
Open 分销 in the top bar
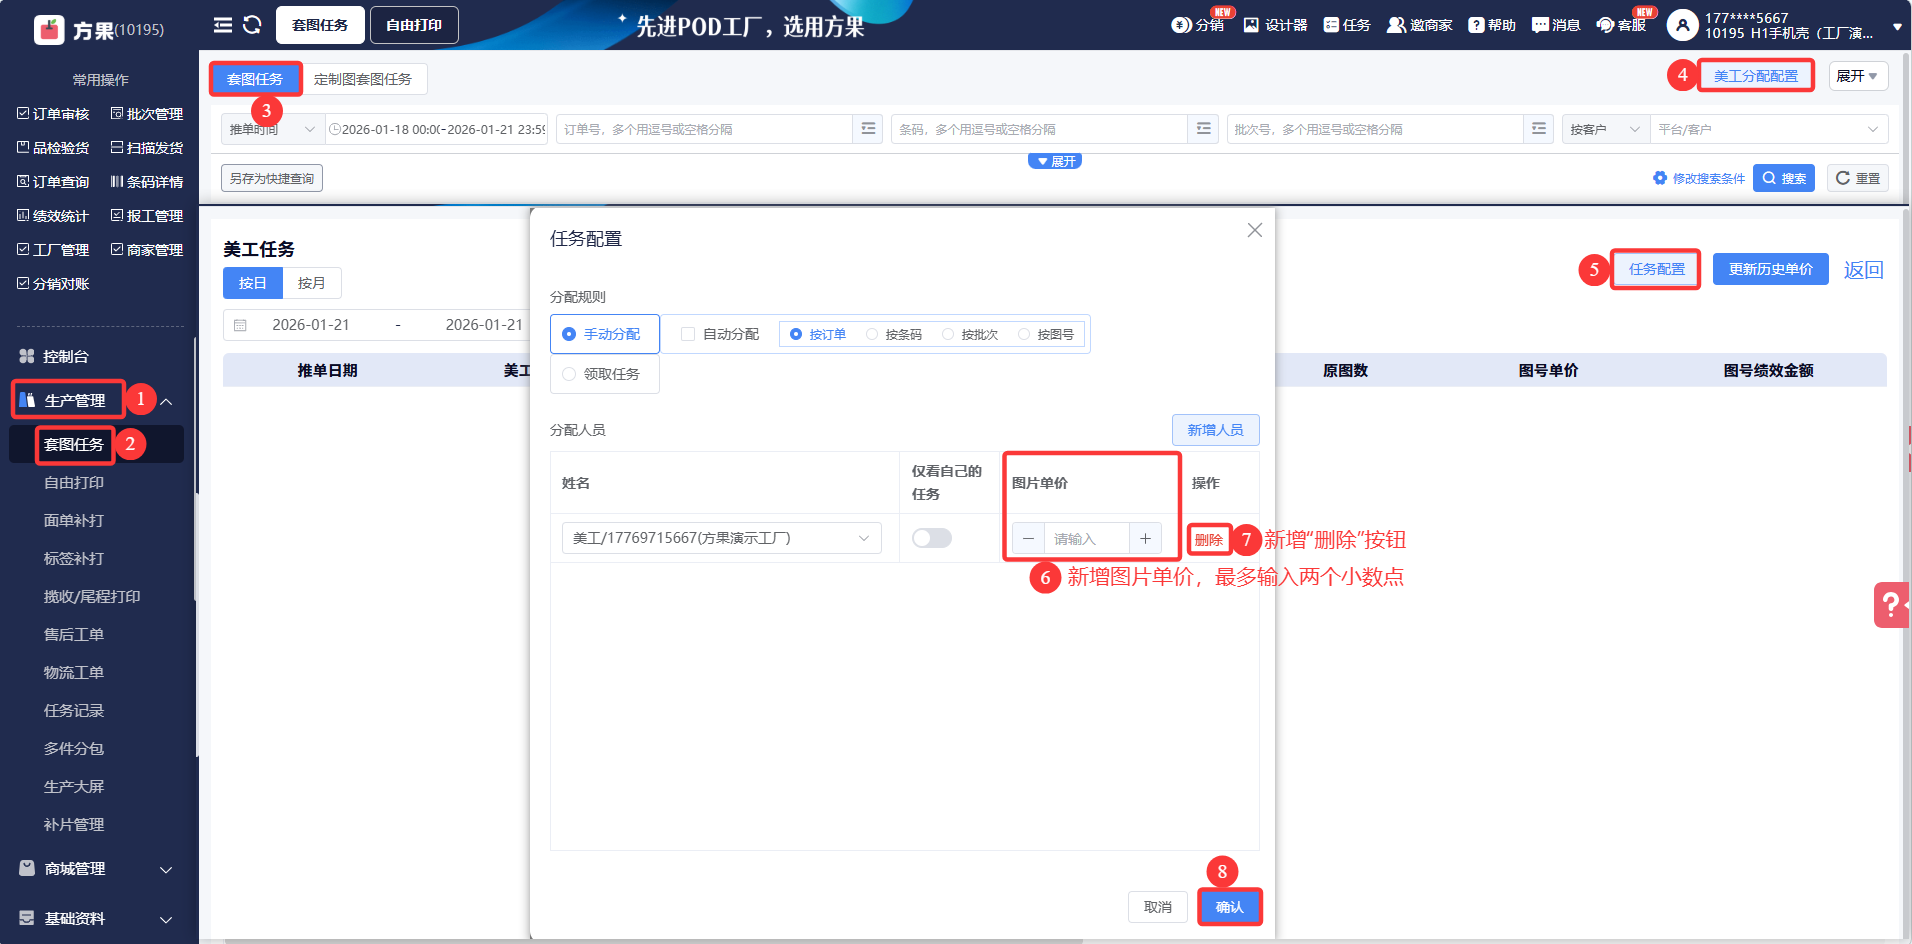click(x=1198, y=25)
